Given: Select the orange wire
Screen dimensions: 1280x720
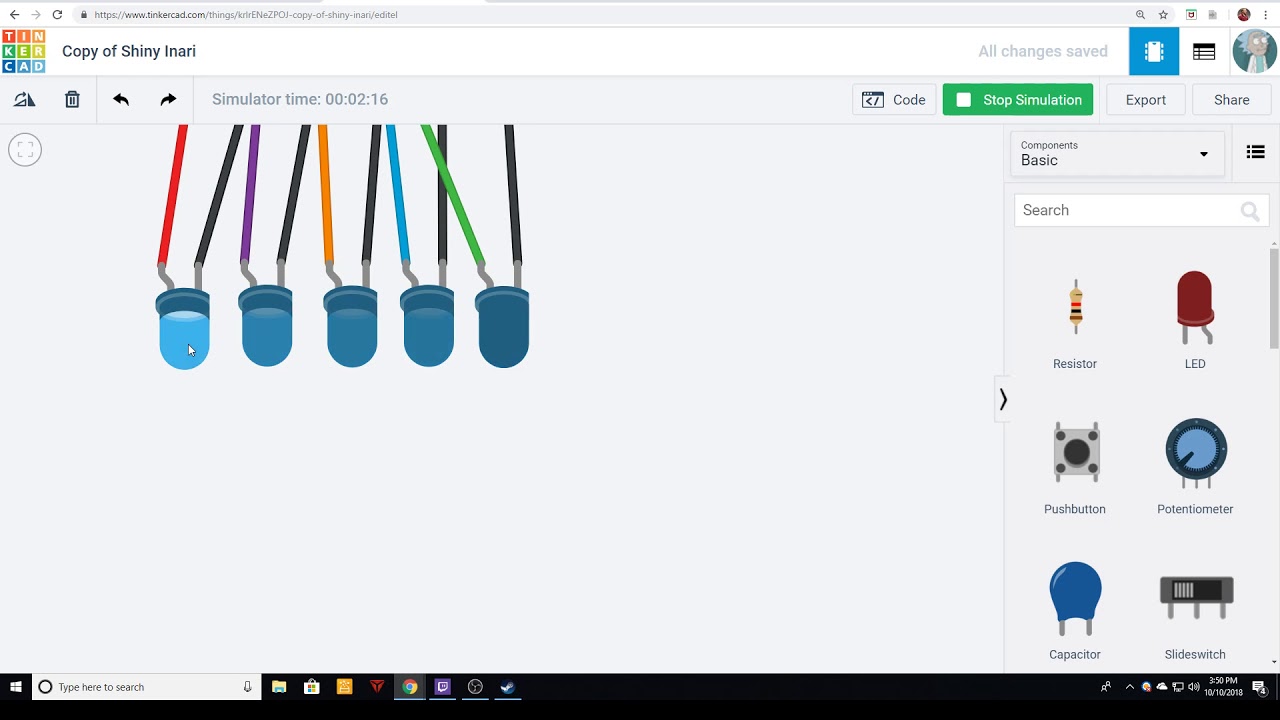Looking at the screenshot, I should click(x=325, y=195).
